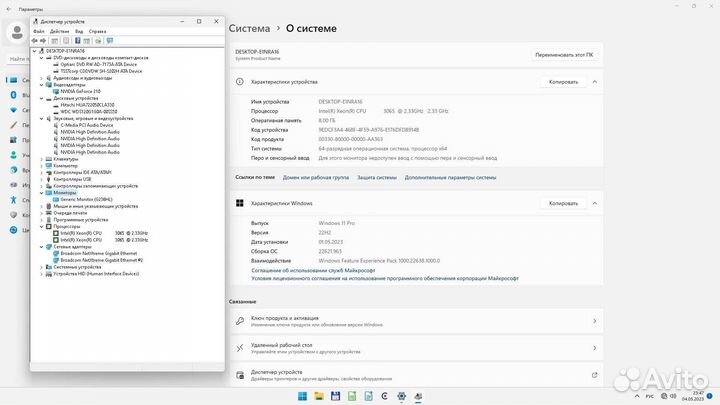This screenshot has height=405, width=720.
Task: Open 'Диспетчер устройств' row in Settings
Action: pyautogui.click(x=416, y=375)
